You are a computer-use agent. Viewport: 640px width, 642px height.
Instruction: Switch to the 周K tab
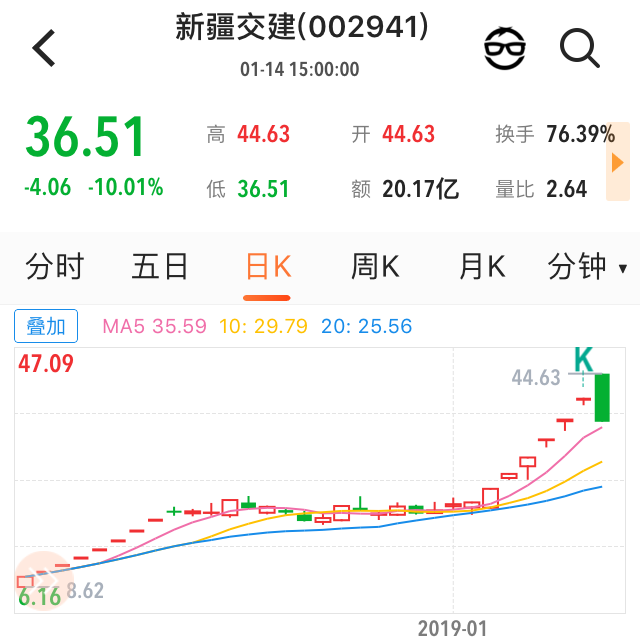[375, 267]
